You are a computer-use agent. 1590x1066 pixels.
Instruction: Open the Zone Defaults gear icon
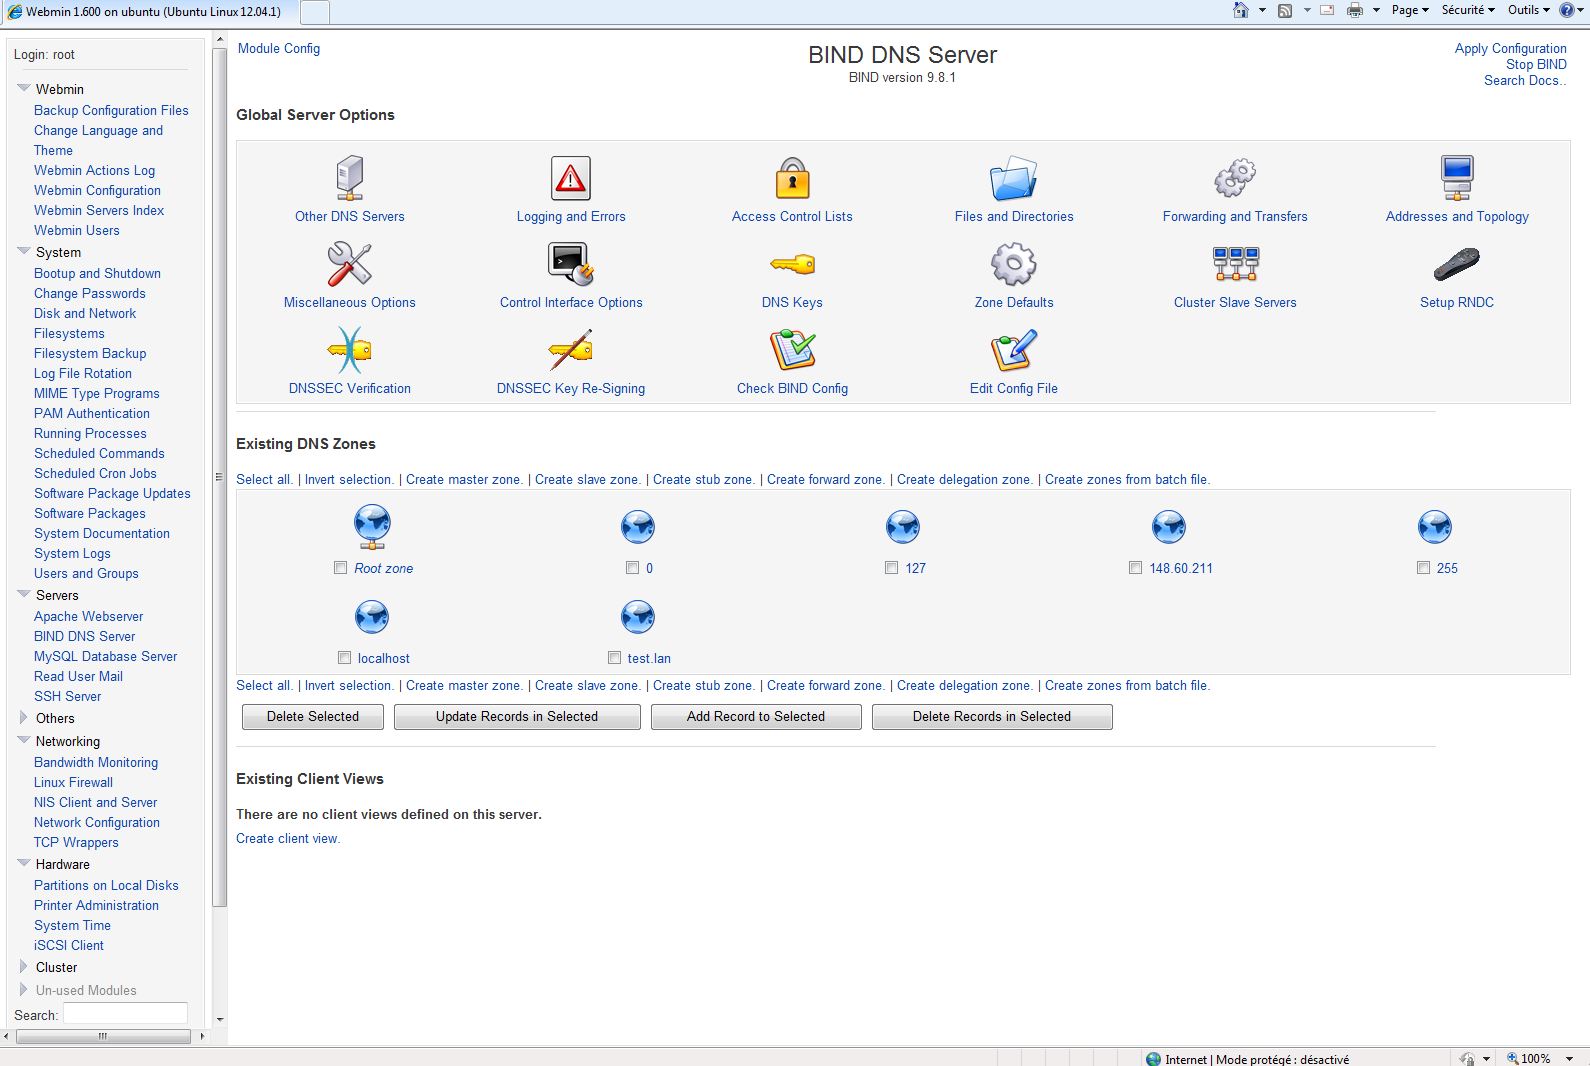(1013, 265)
